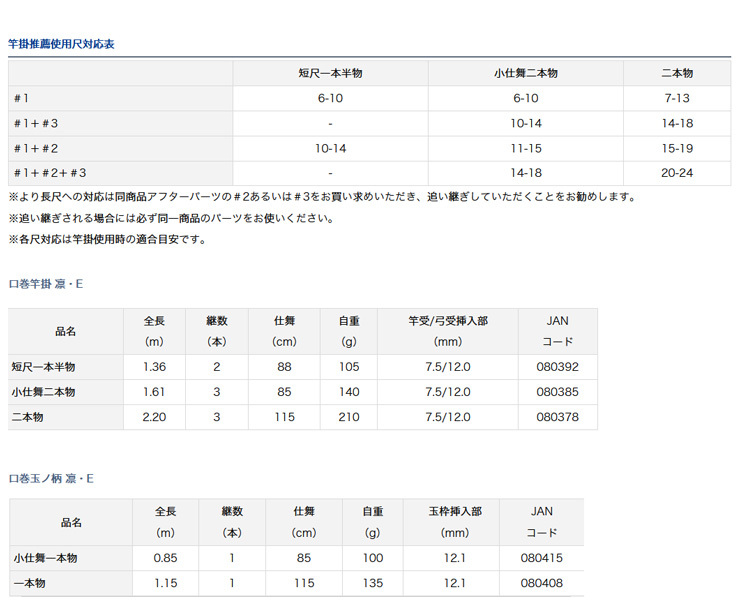Click the JAN code 080415
The height and width of the screenshot is (614, 740).
point(542,558)
